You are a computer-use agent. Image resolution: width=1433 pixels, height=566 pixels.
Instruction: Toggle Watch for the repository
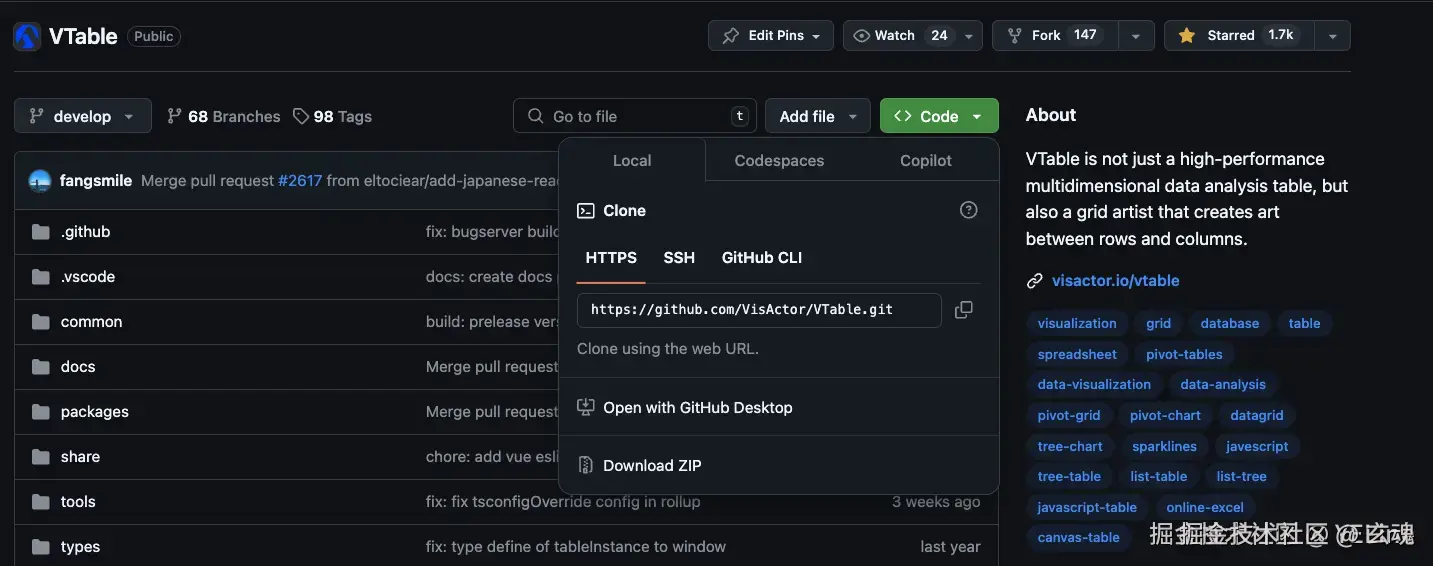pos(898,36)
